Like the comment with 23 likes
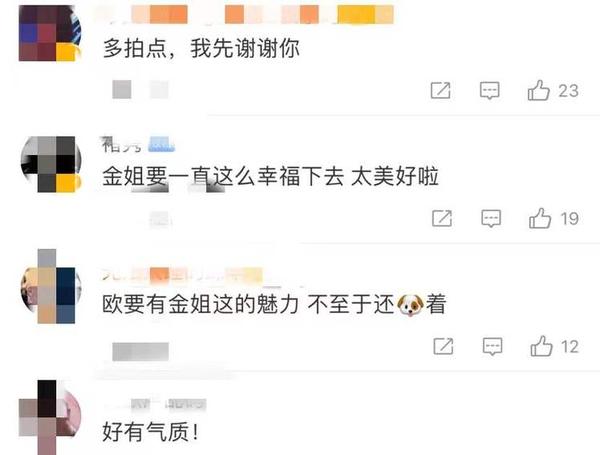This screenshot has height=455, width=600. (x=538, y=90)
